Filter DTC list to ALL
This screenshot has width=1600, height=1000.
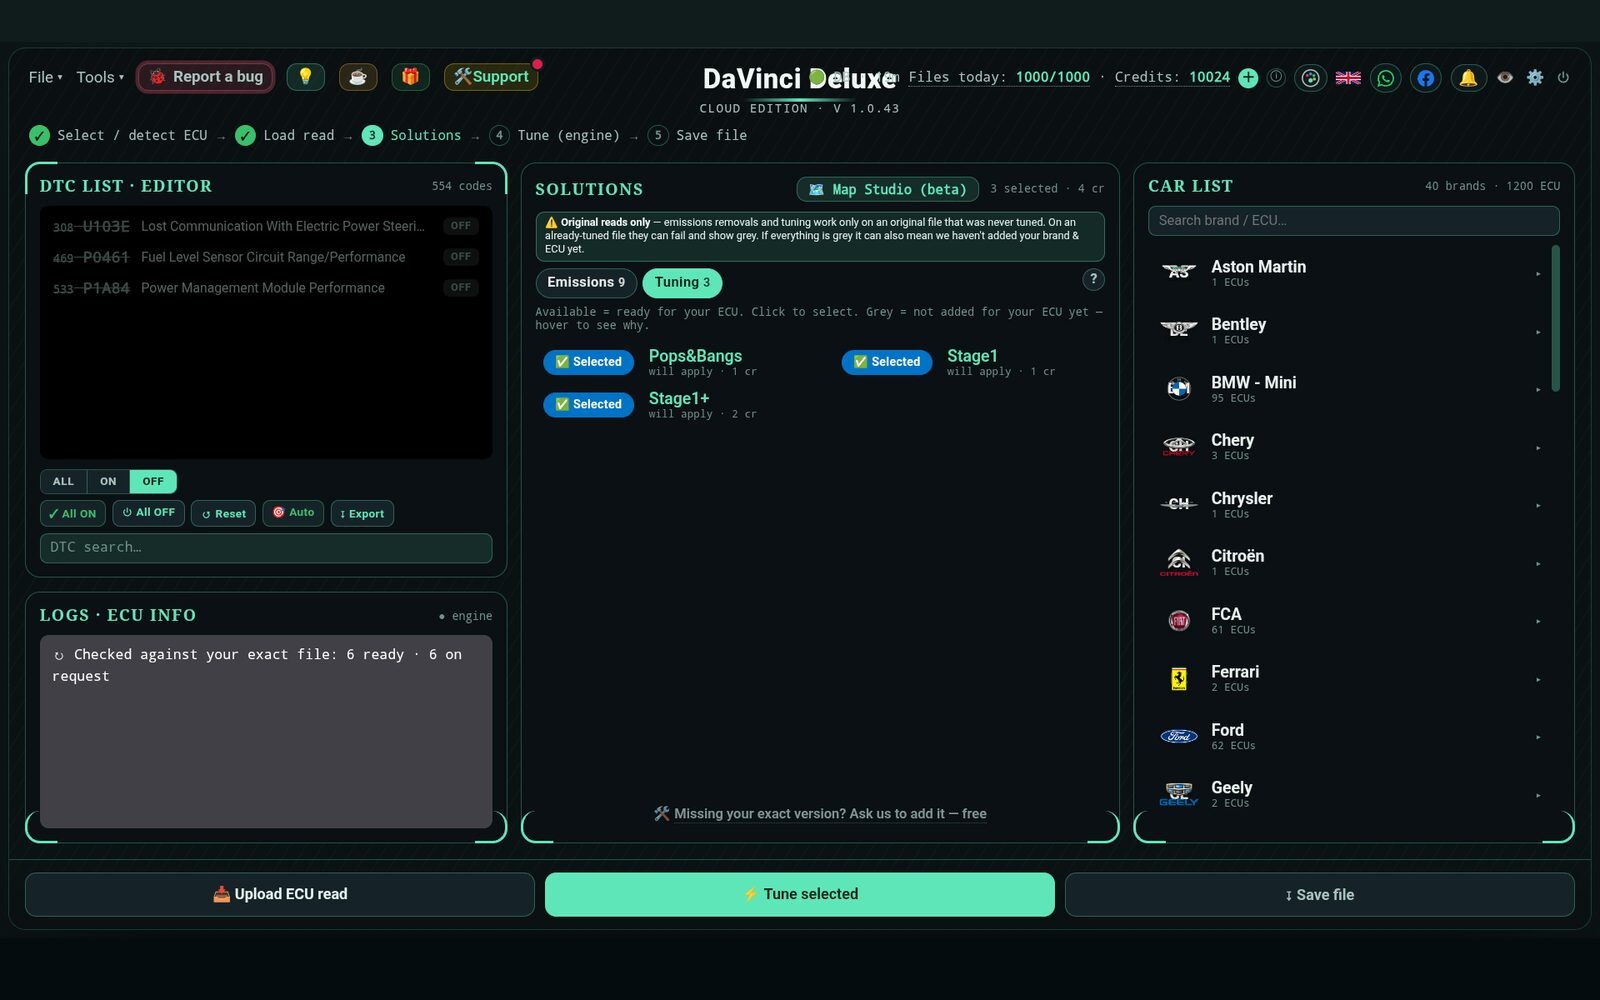click(x=63, y=481)
